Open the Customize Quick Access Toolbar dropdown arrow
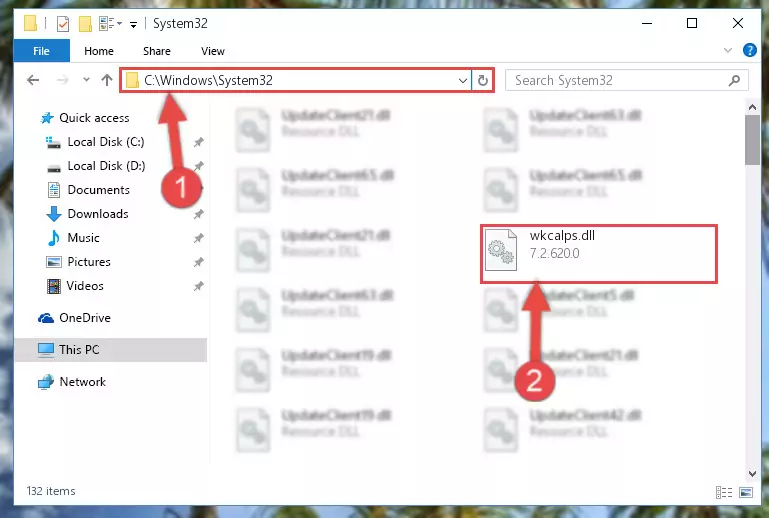This screenshot has height=518, width=769. 133,25
